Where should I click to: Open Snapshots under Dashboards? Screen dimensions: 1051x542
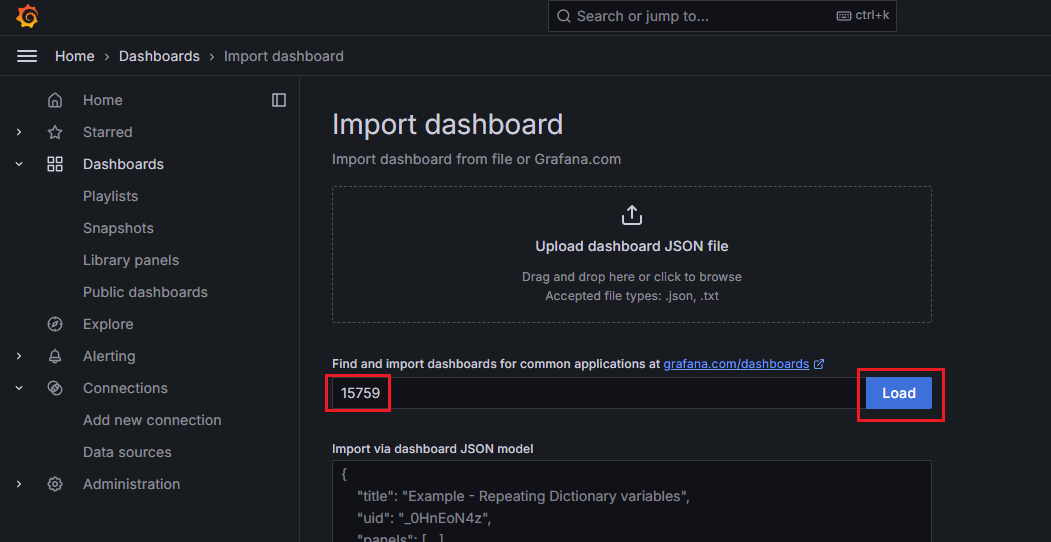tap(118, 228)
